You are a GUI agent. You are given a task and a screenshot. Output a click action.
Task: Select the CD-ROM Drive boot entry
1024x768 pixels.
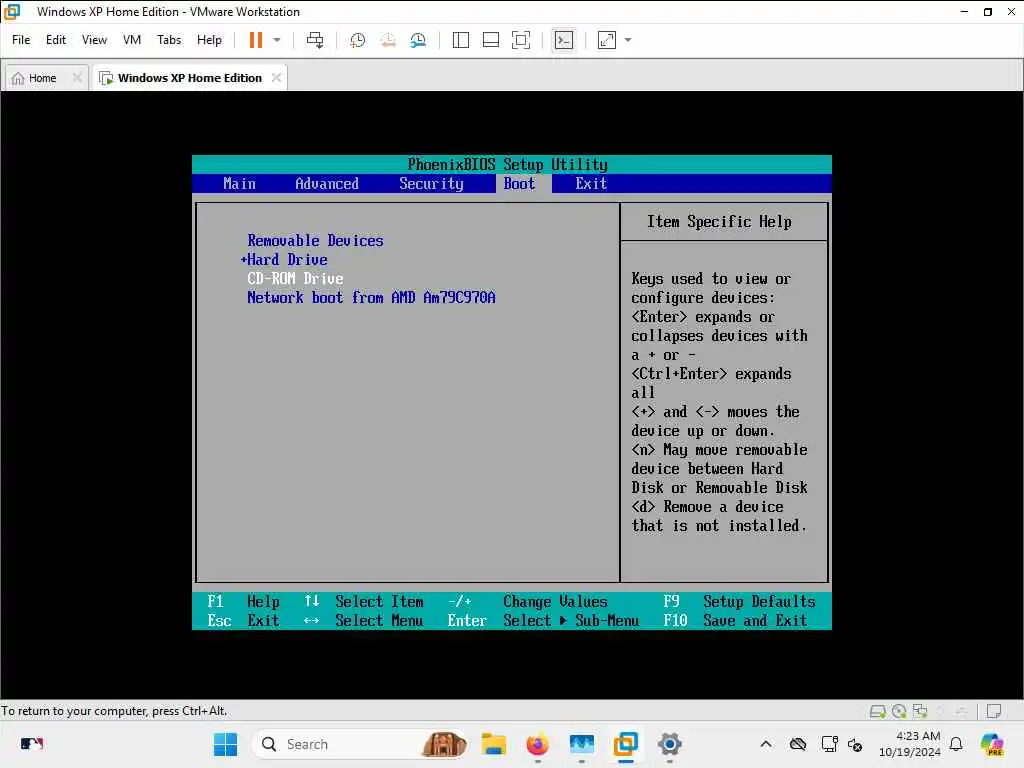click(295, 278)
